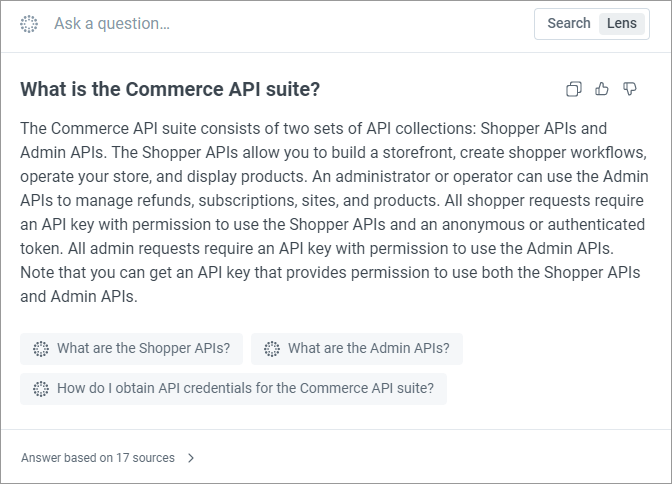672x484 pixels.
Task: Open 'Answer based on 17 sources' link
Action: click(98, 458)
